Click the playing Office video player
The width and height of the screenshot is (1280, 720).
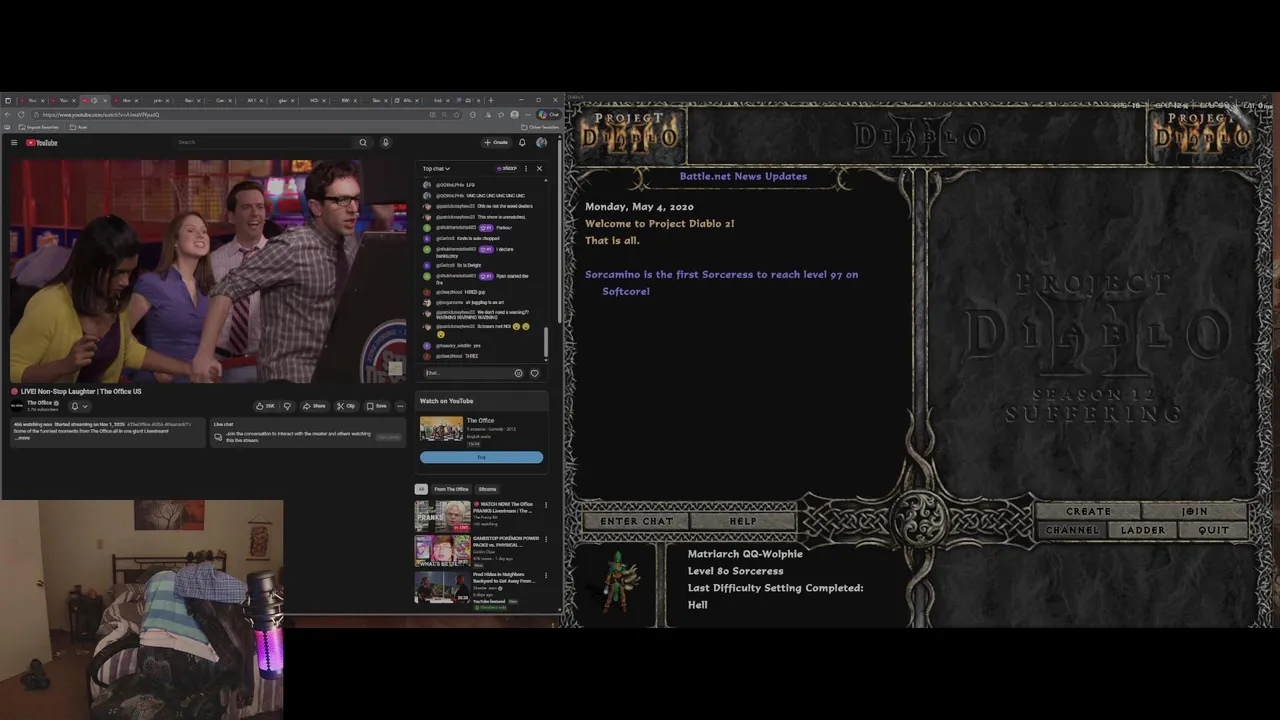(x=208, y=270)
